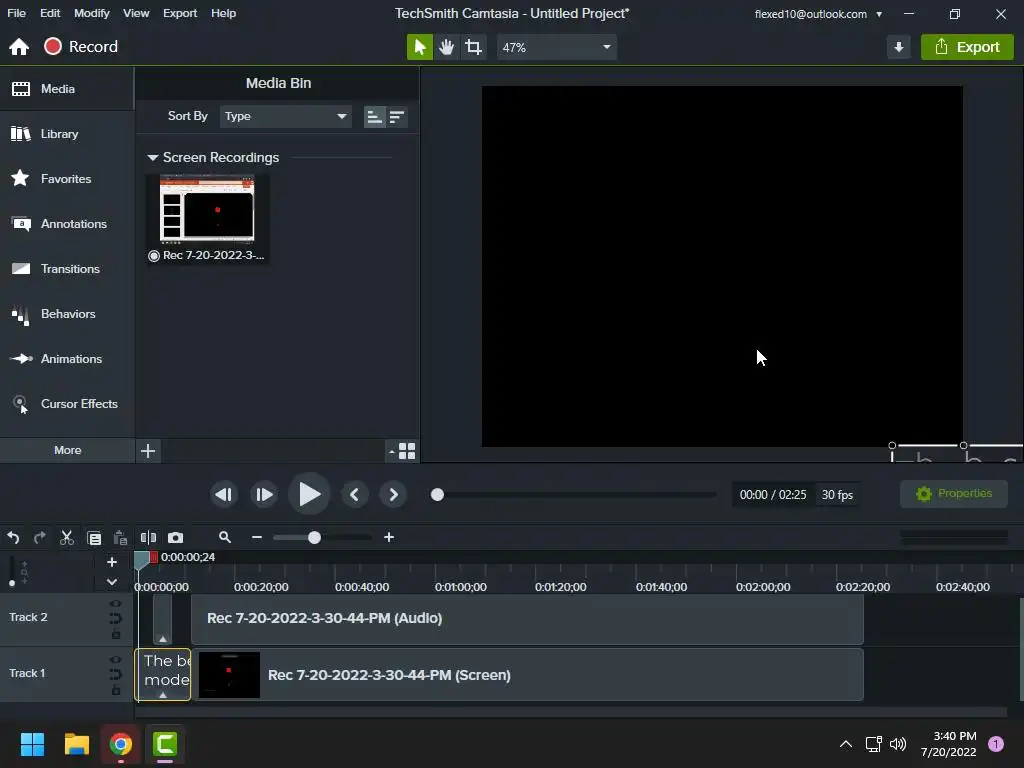The height and width of the screenshot is (768, 1024).
Task: Select the Screen clip on Track 1
Action: tap(528, 675)
